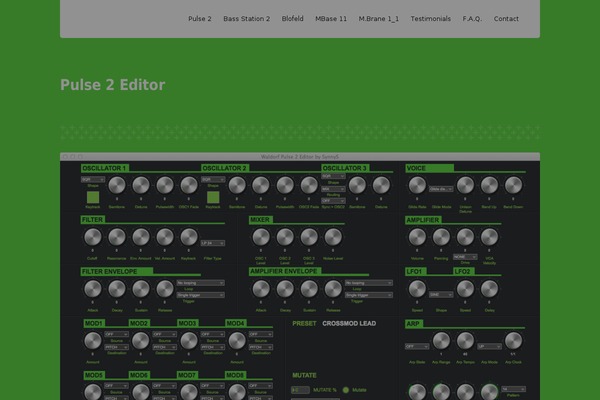Open the Glide Mode dropdown

click(441, 189)
